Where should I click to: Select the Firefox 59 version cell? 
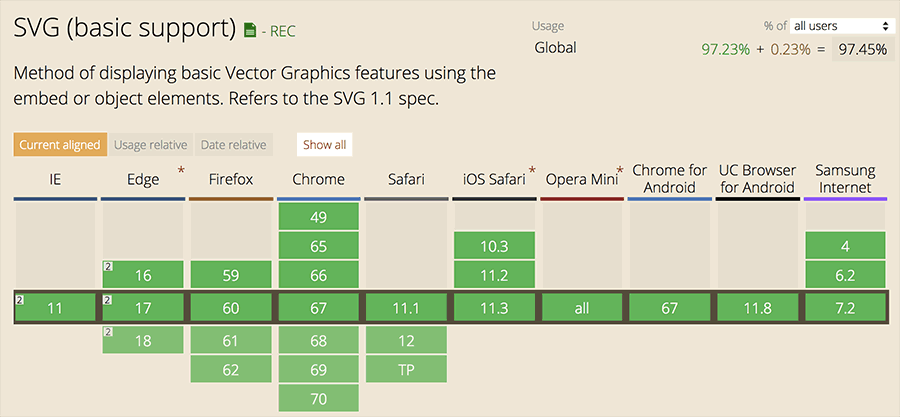231,275
